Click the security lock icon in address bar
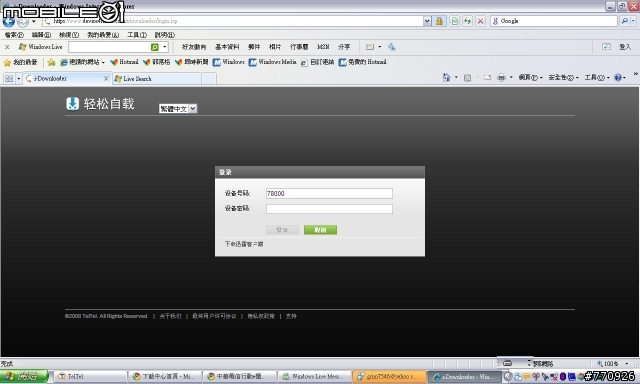Image resolution: width=640 pixels, height=384 pixels. 439,21
